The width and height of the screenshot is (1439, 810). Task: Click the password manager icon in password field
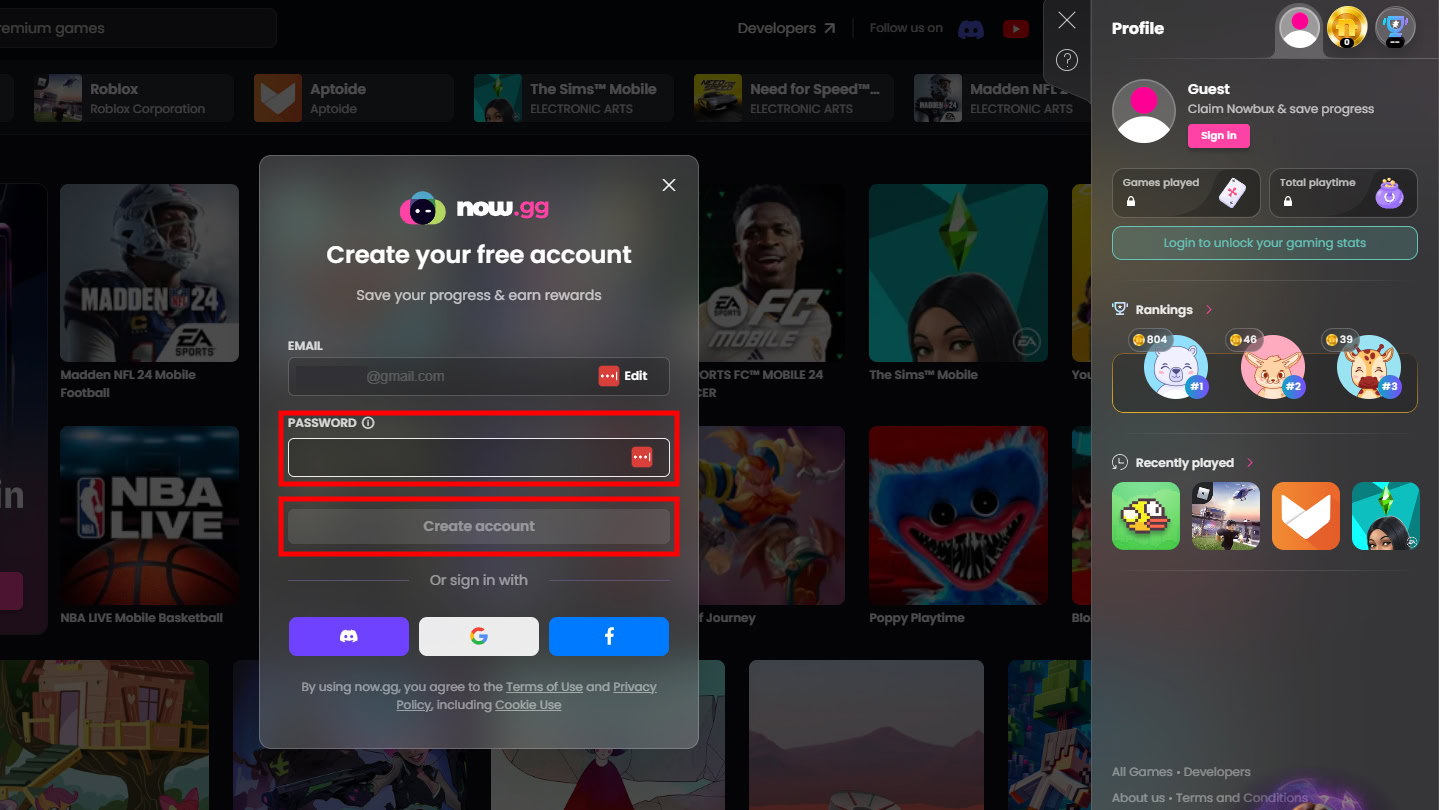[x=641, y=457]
